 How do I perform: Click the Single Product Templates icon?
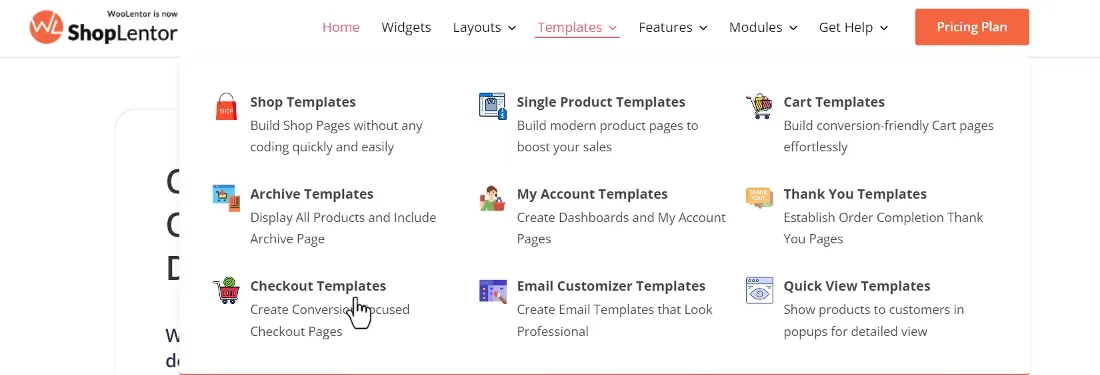[492, 107]
